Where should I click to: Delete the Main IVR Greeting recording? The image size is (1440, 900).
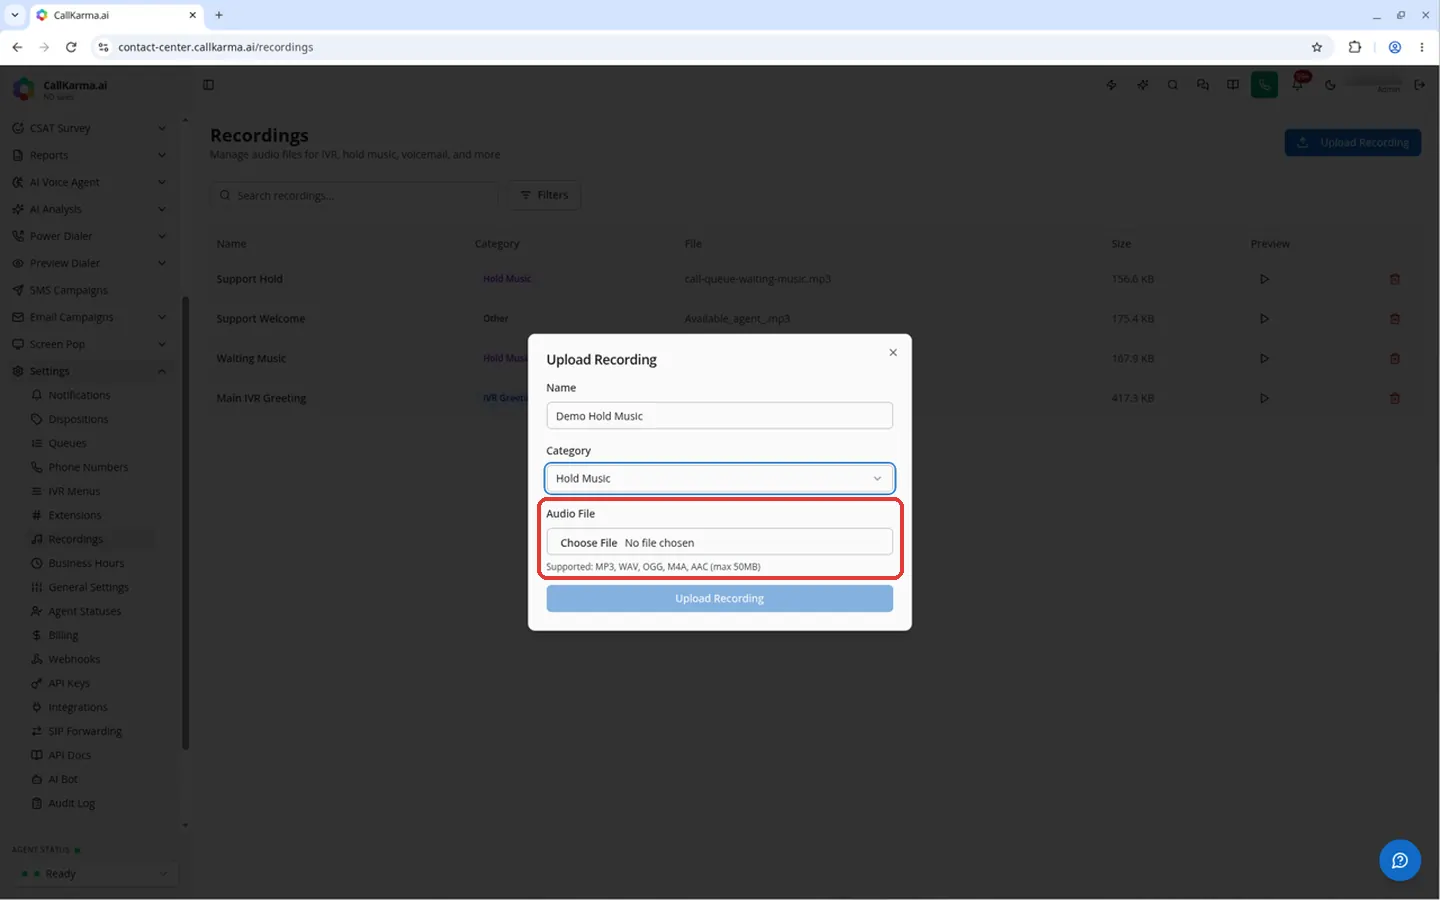pos(1394,398)
